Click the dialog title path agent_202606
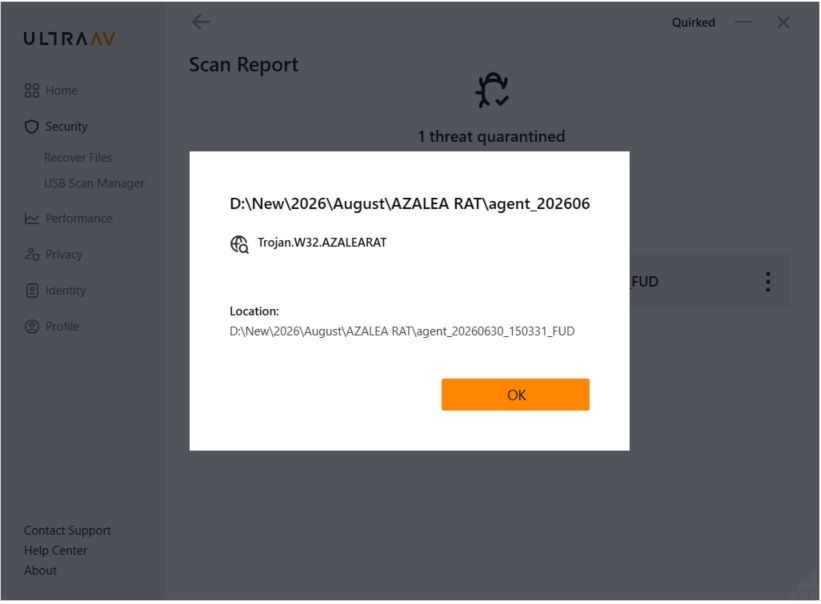 [409, 203]
